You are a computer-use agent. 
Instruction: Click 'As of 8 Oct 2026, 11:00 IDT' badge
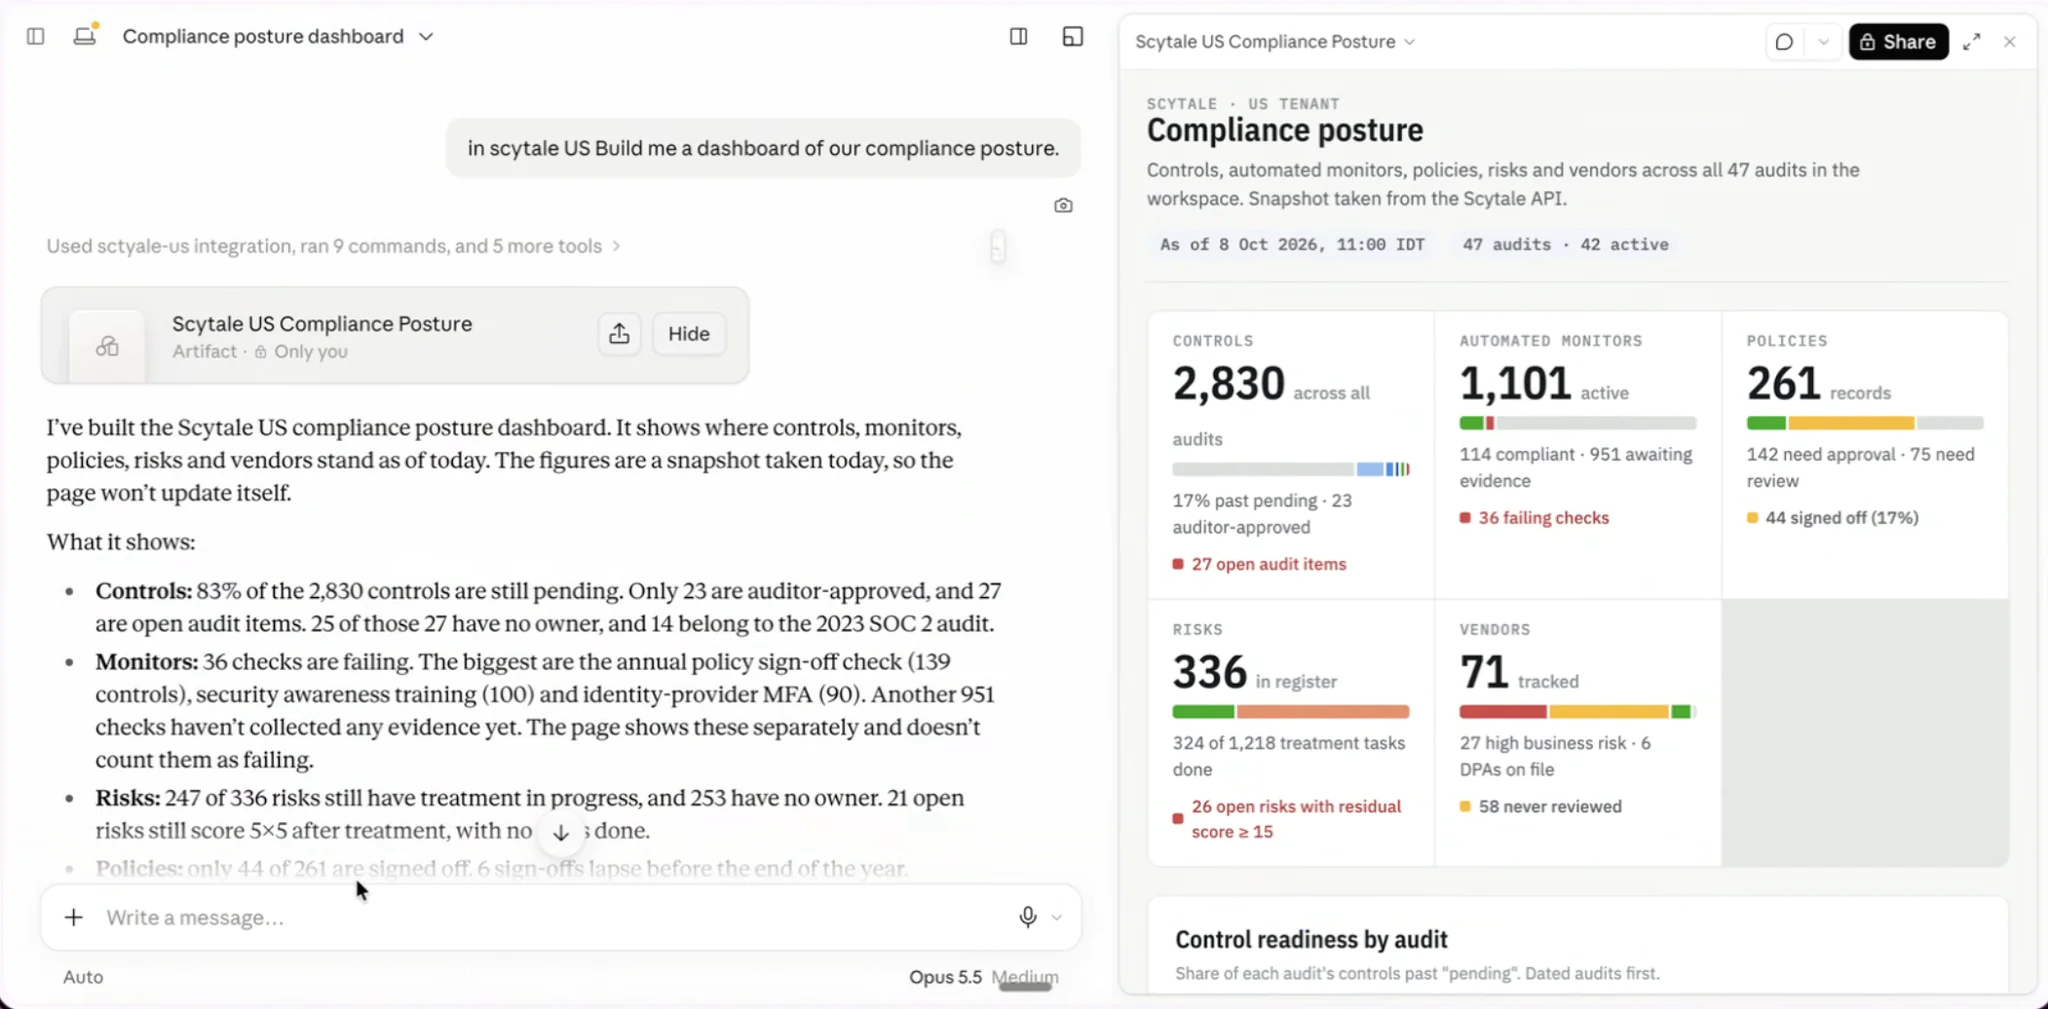tap(1292, 244)
